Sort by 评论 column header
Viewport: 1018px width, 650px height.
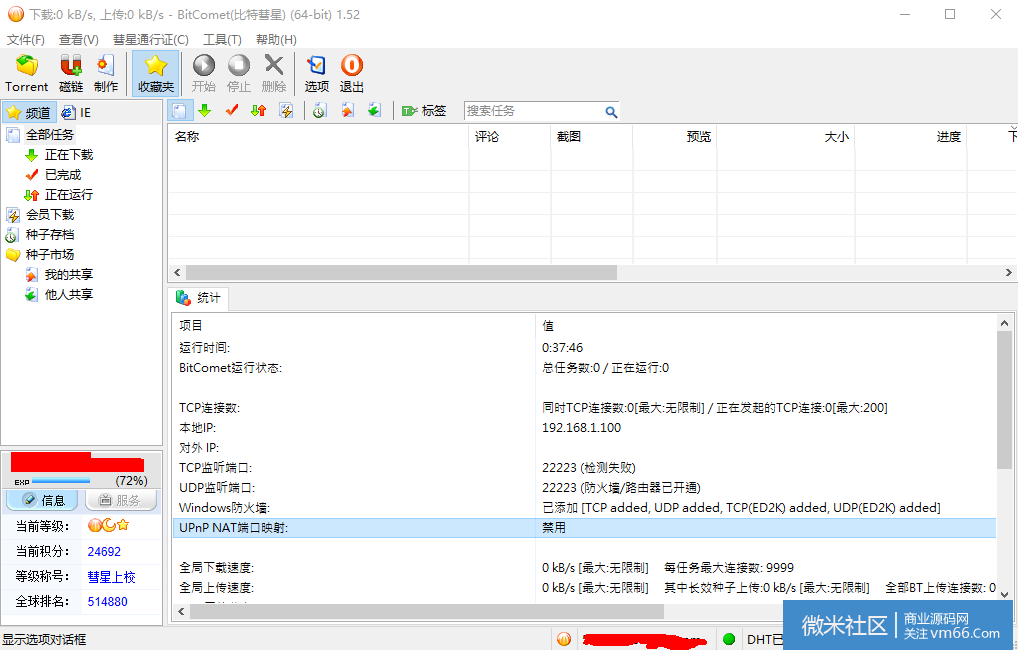(x=510, y=136)
